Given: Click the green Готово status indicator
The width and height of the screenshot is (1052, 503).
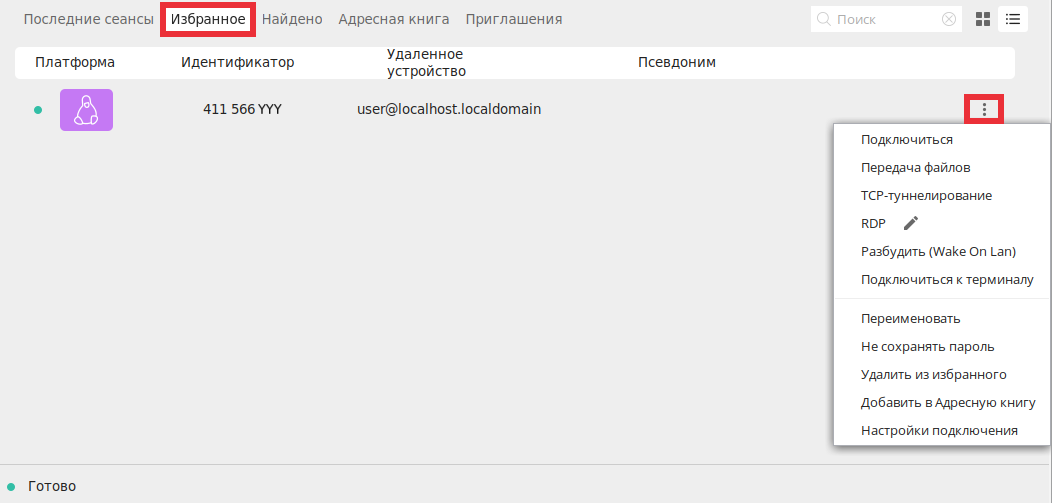Looking at the screenshot, I should (x=11, y=486).
